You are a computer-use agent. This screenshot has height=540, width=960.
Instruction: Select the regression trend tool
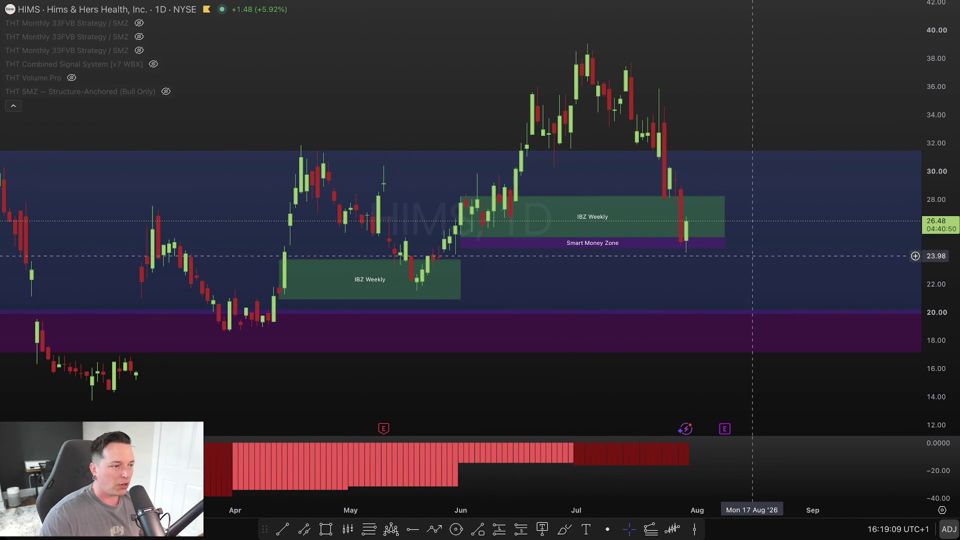[650, 529]
